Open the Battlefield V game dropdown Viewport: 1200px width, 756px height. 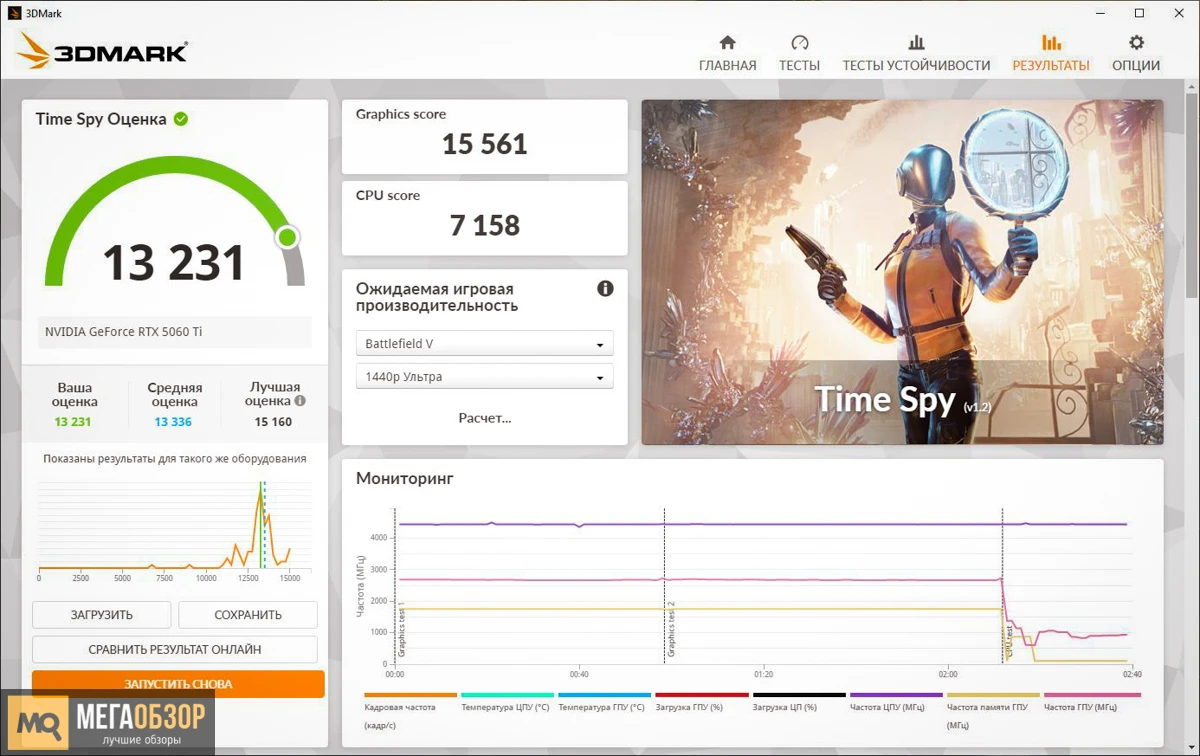pyautogui.click(x=485, y=344)
